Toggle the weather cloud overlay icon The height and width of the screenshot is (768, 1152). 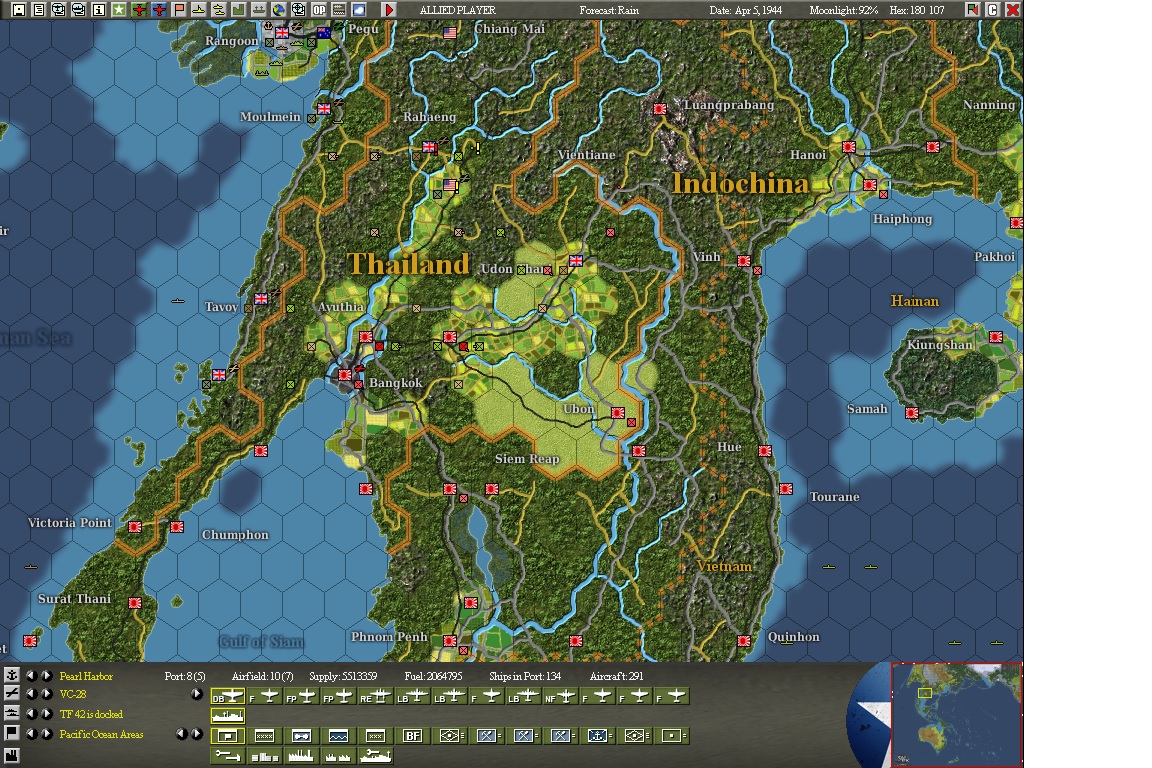(x=359, y=10)
